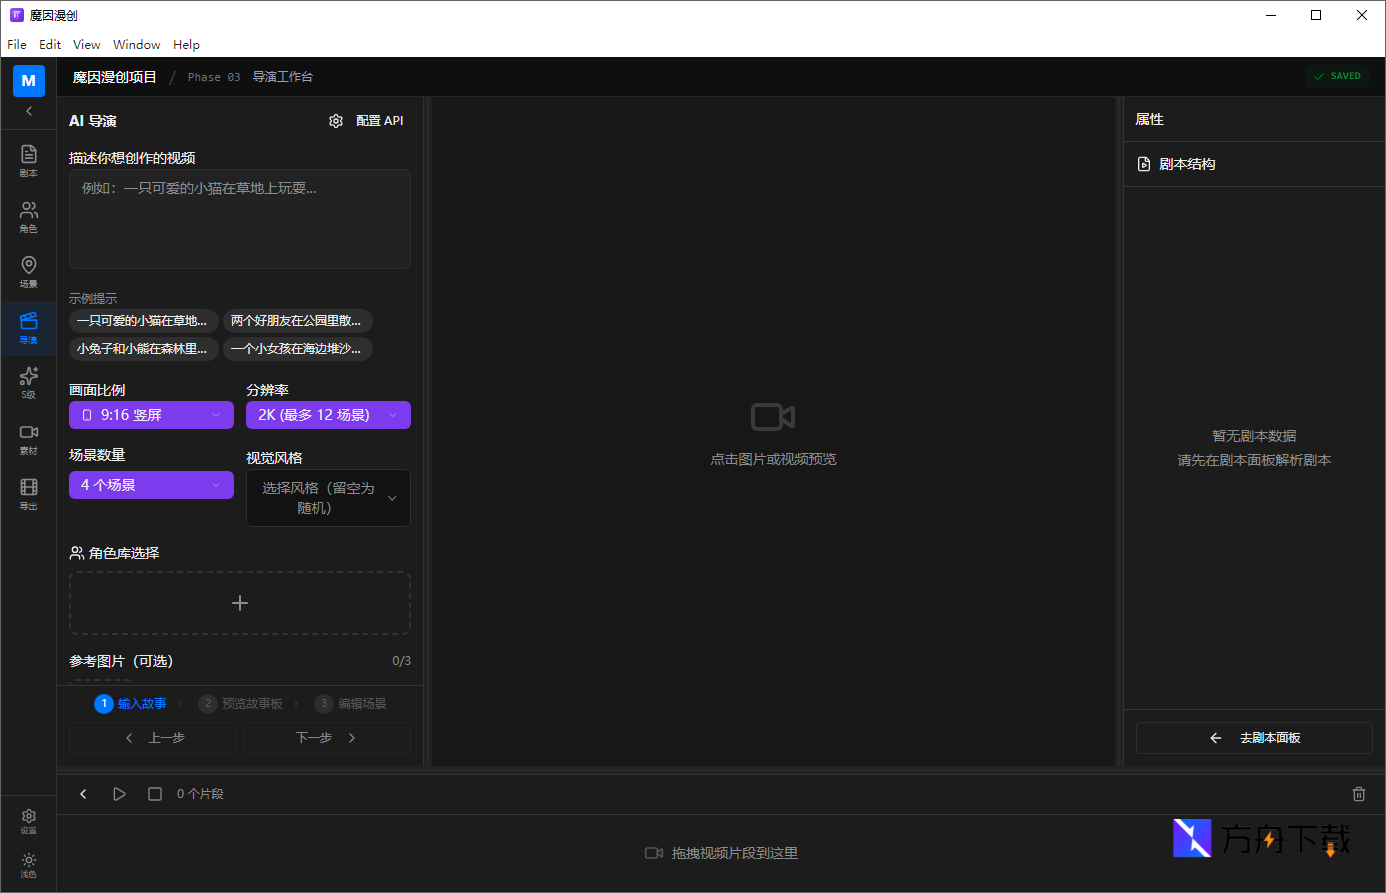The image size is (1386, 893).
Task: Open the 角色 (characters) sidebar icon
Action: (28, 215)
